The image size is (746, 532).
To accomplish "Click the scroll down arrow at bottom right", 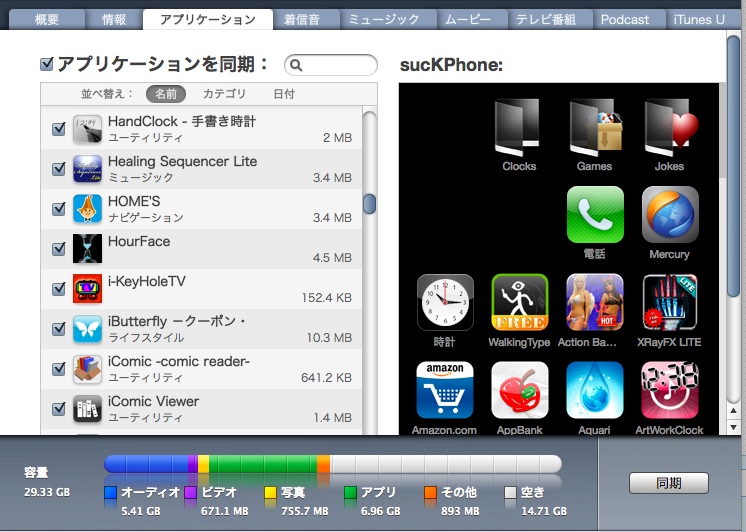I will (733, 427).
